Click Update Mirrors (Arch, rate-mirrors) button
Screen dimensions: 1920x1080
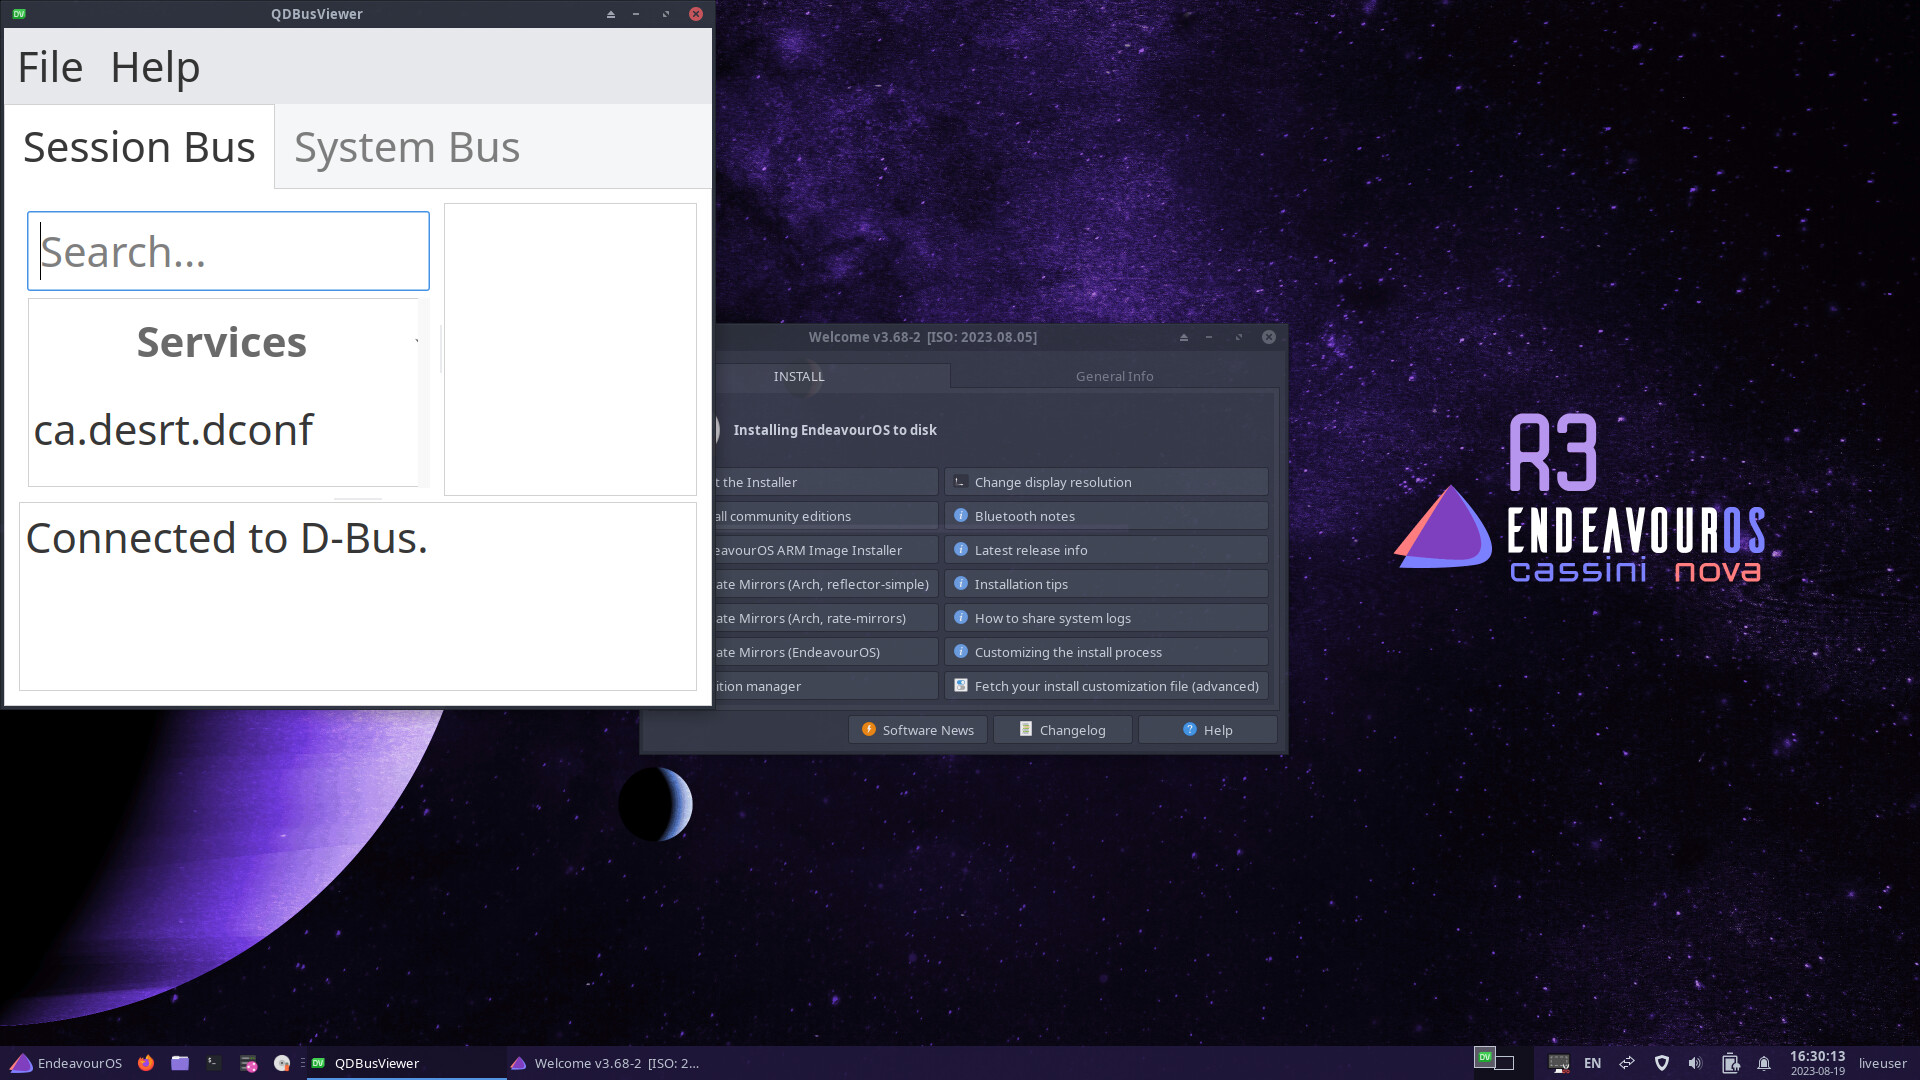825,618
